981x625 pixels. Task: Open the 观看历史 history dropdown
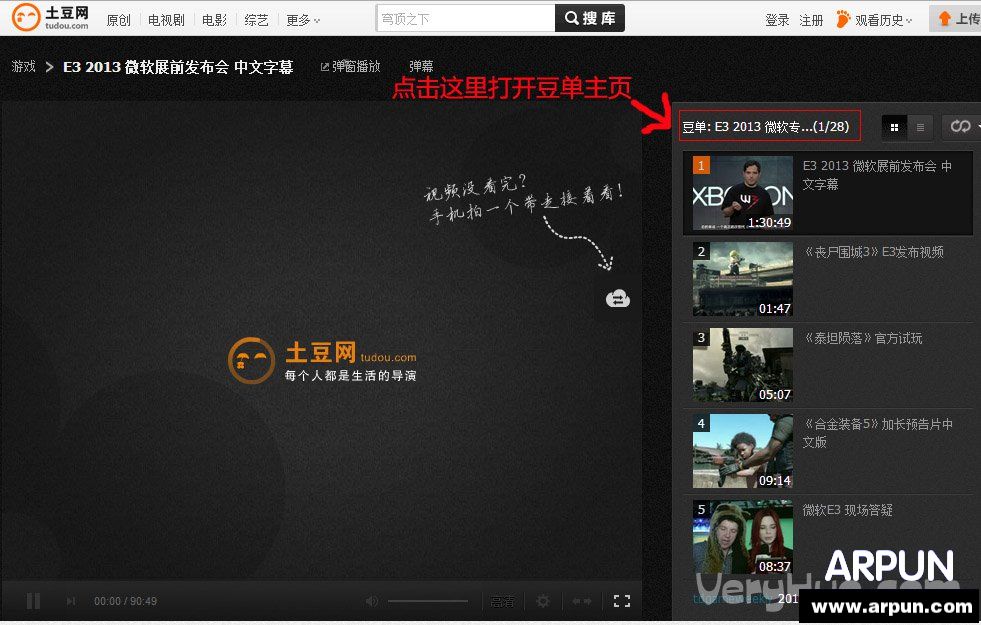pyautogui.click(x=878, y=18)
